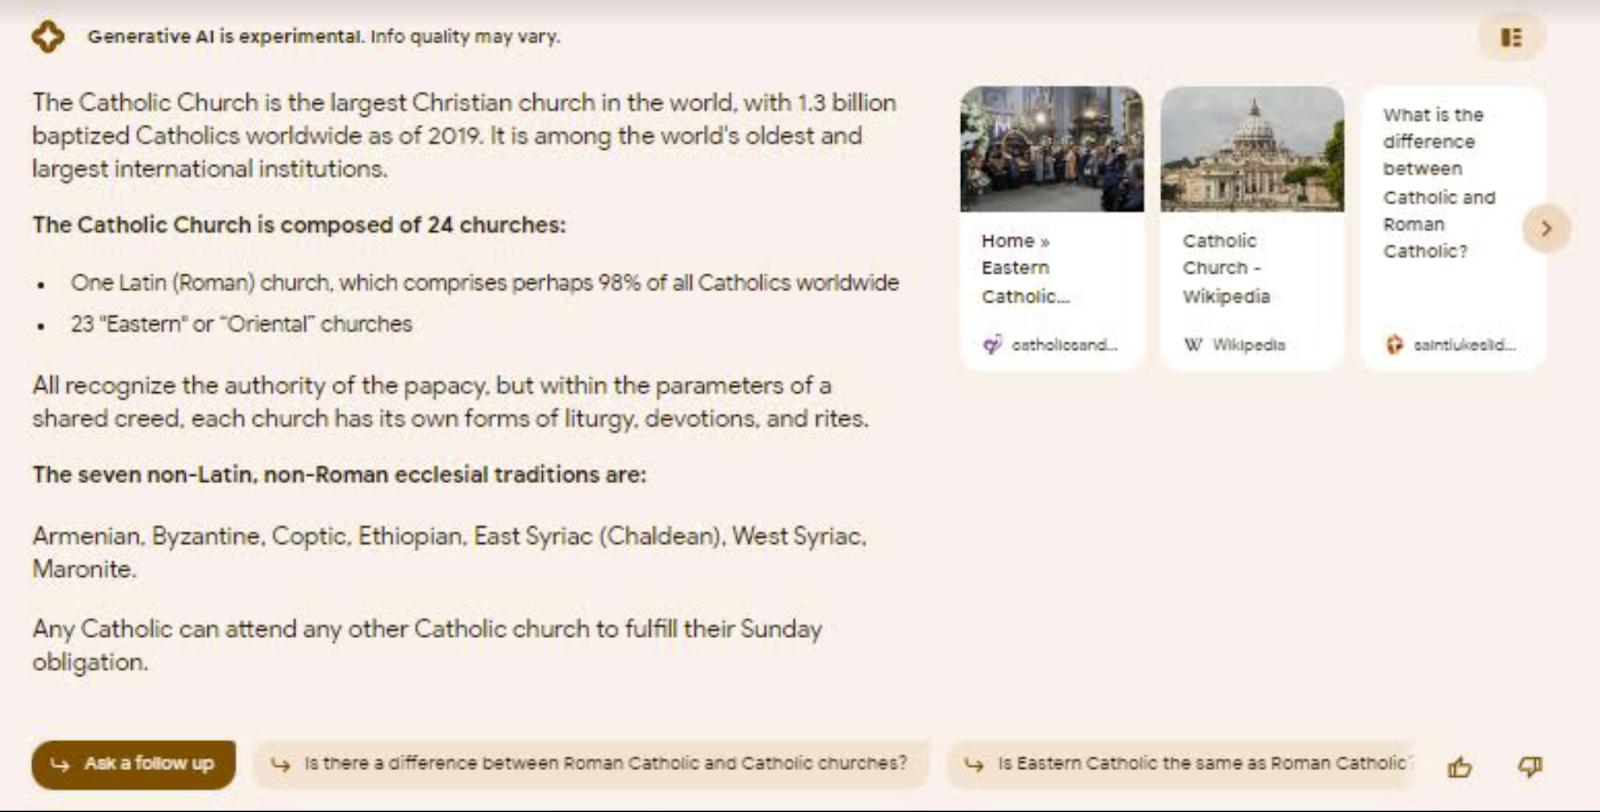Give the answer a thumbs up

(x=1460, y=767)
